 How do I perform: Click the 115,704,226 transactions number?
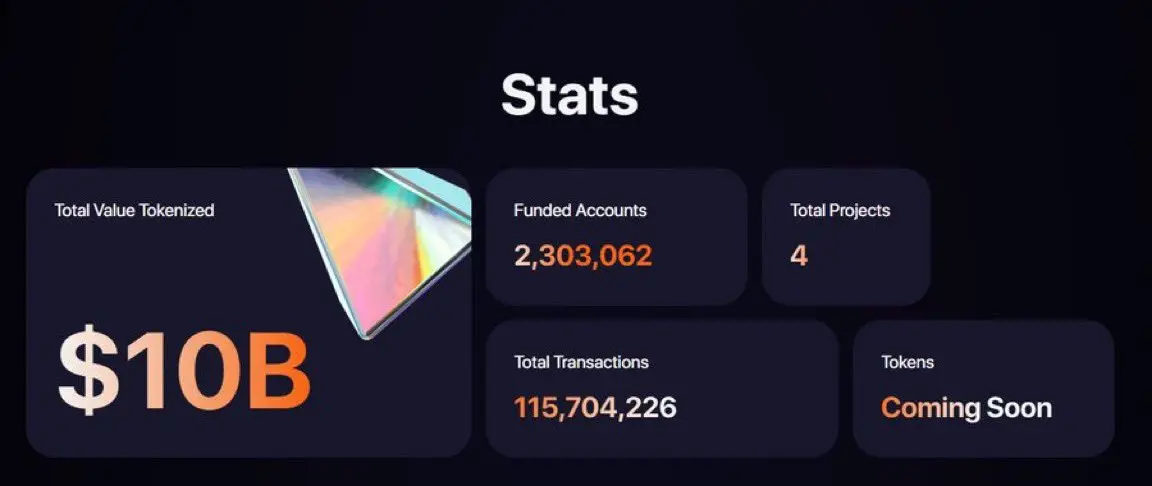point(595,407)
